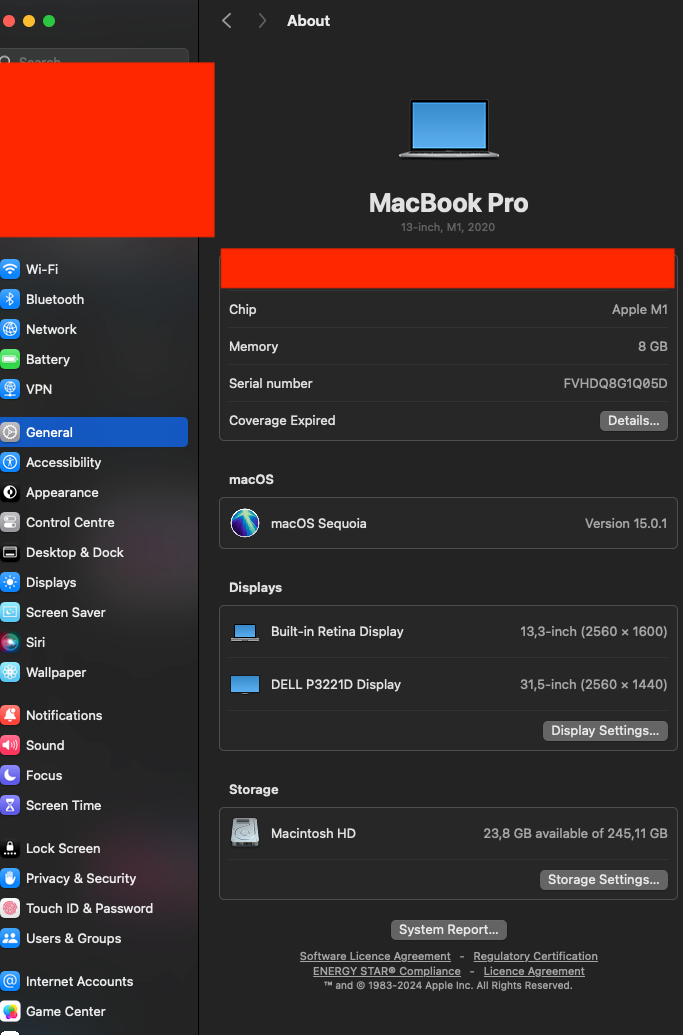Image resolution: width=683 pixels, height=1035 pixels.
Task: Open the Displays sun icon
Action: click(10, 583)
